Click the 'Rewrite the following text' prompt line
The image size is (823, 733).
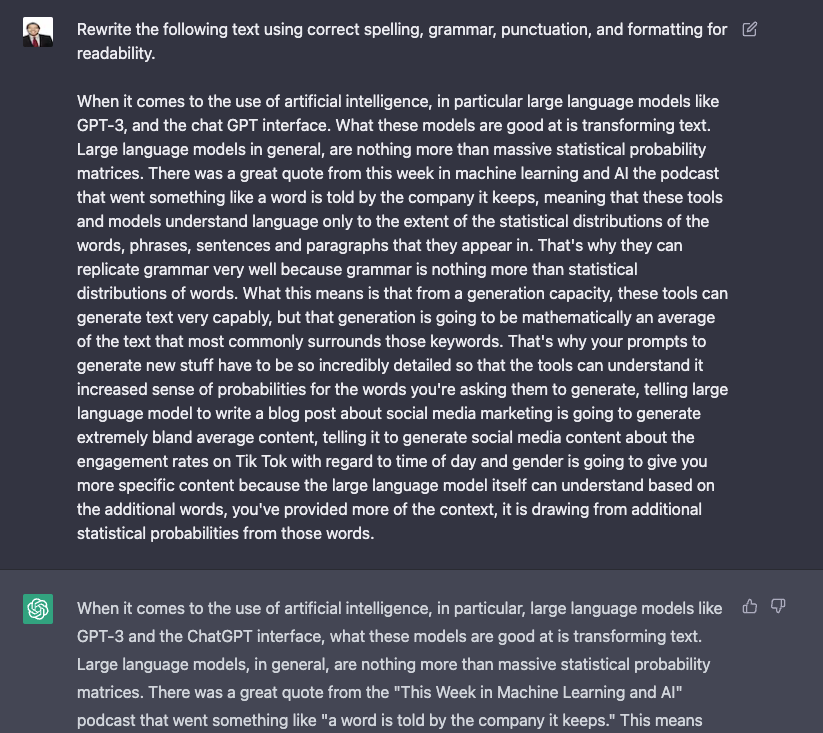point(402,29)
